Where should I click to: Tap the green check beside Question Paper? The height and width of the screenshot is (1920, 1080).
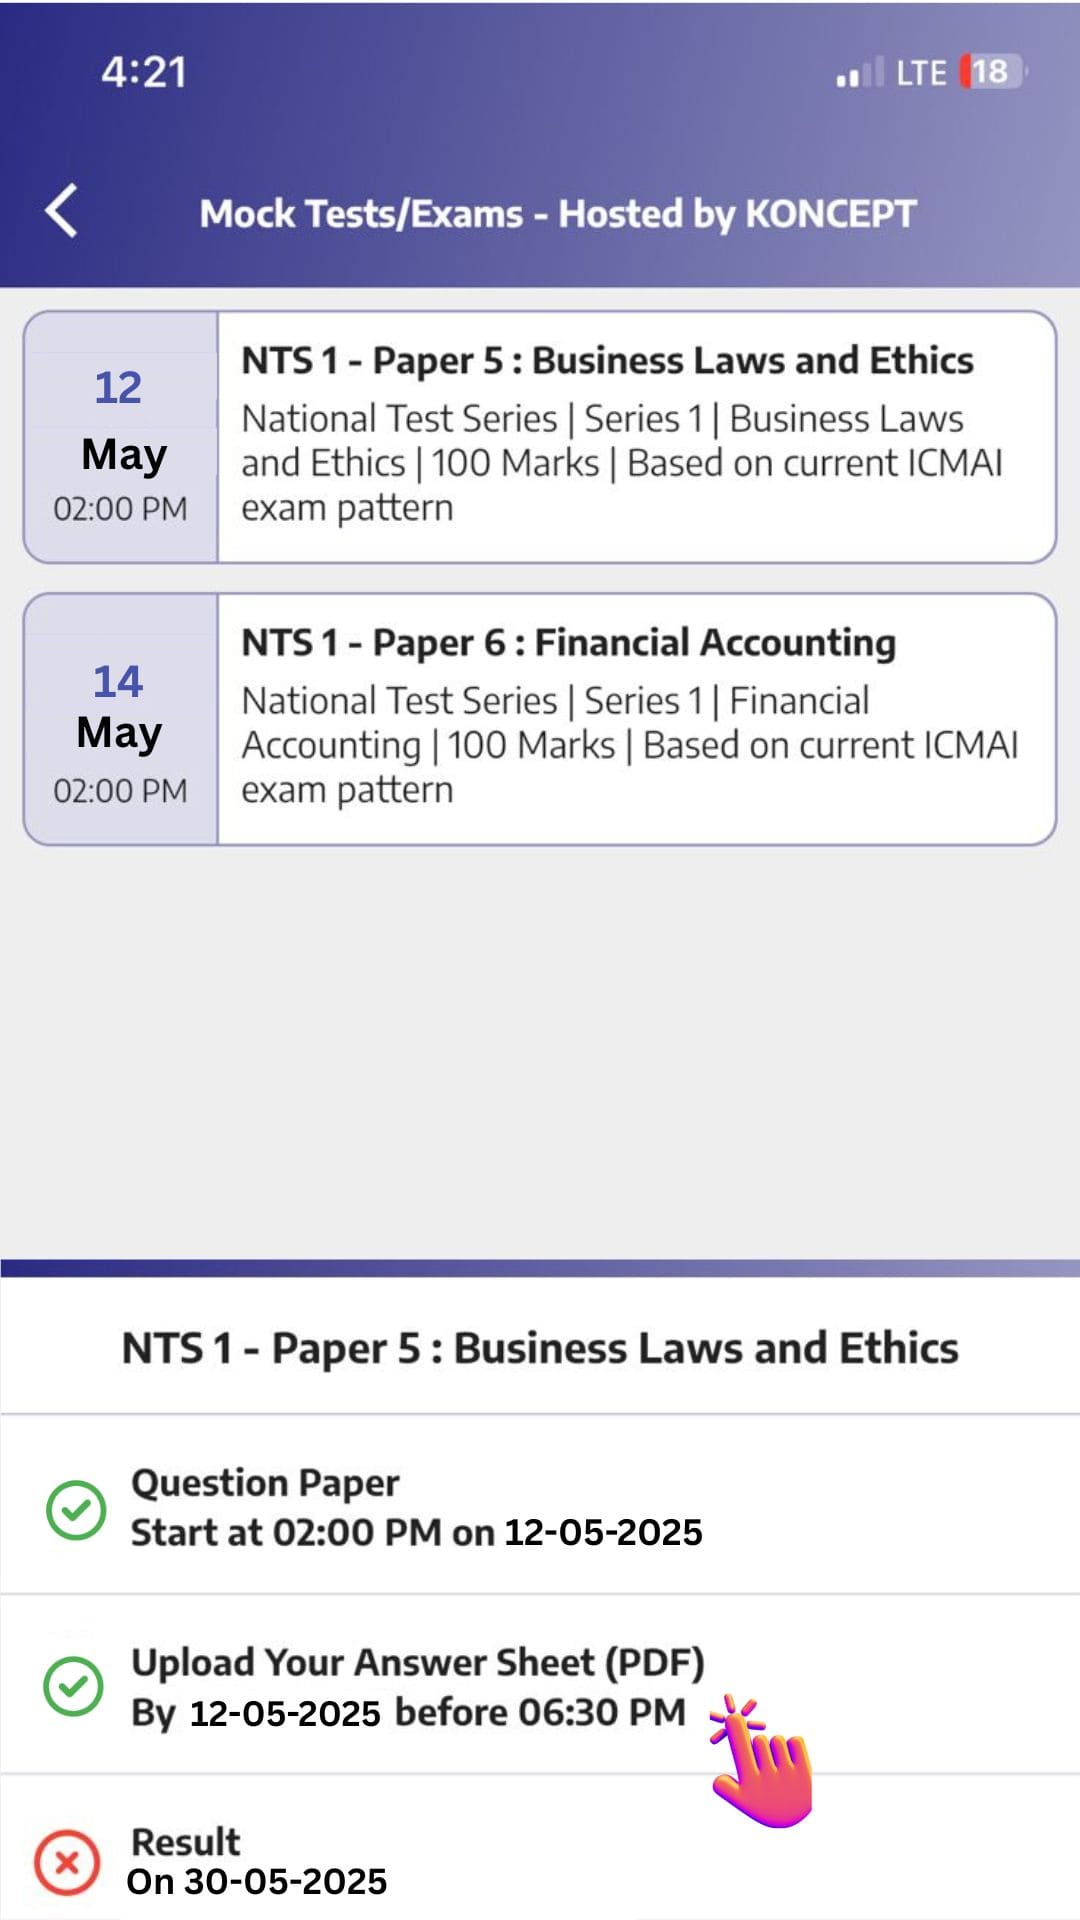pyautogui.click(x=76, y=1509)
